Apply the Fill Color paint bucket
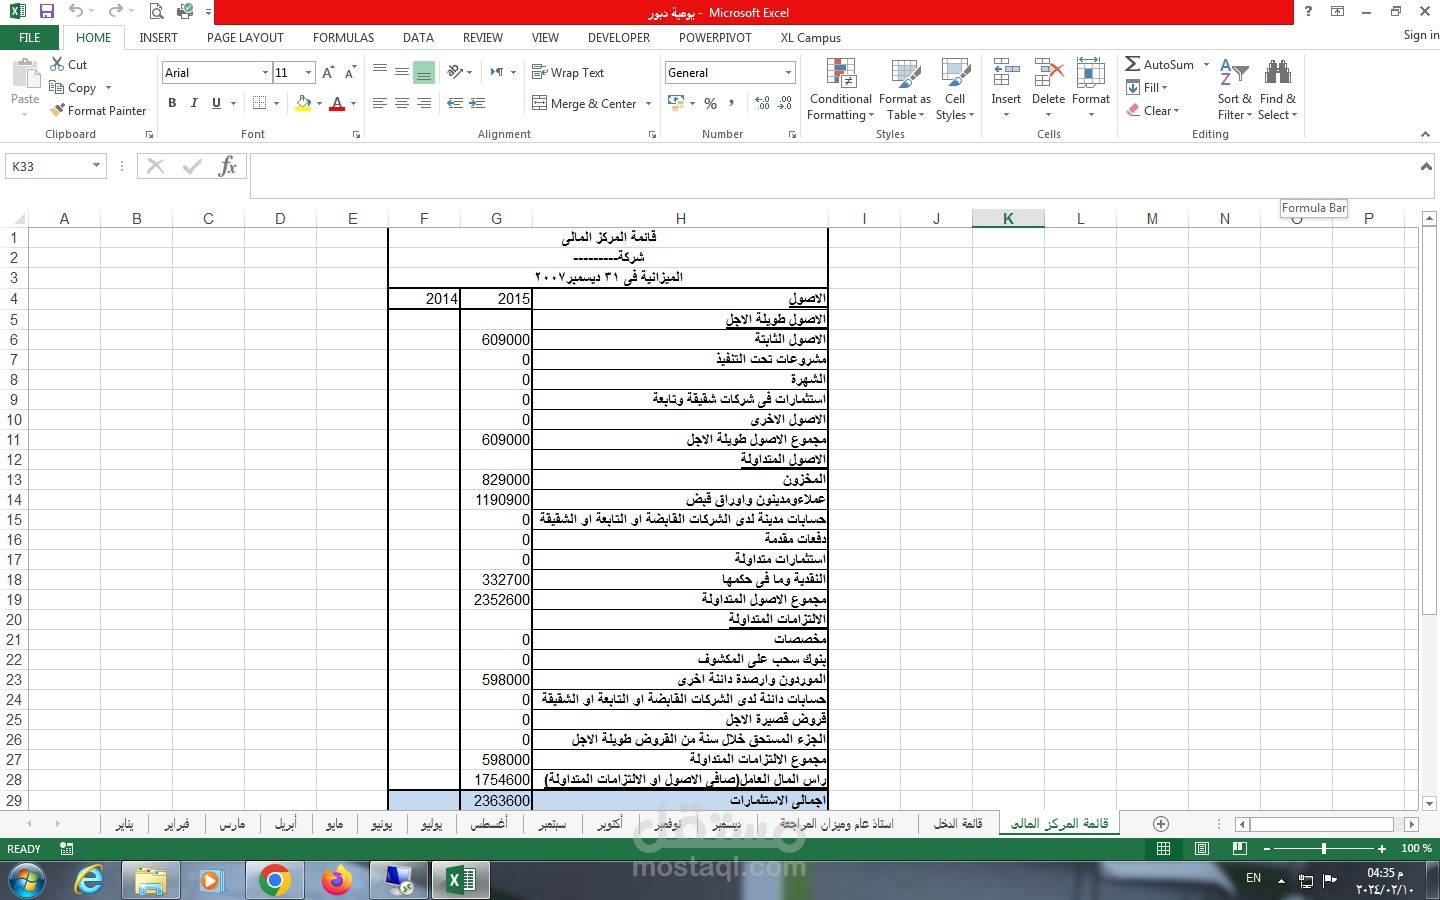Viewport: 1440px width, 900px height. pos(303,103)
